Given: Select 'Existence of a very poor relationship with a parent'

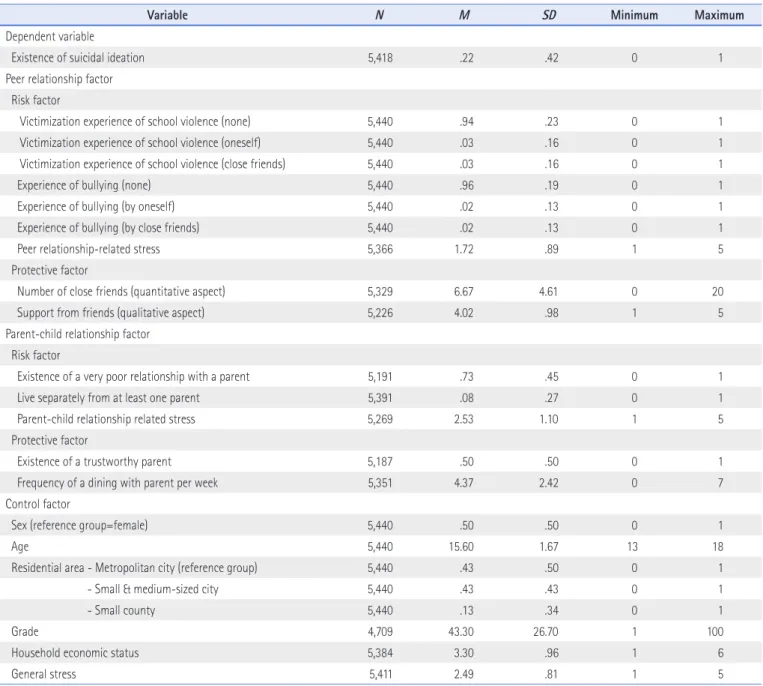Looking at the screenshot, I should point(133,377).
